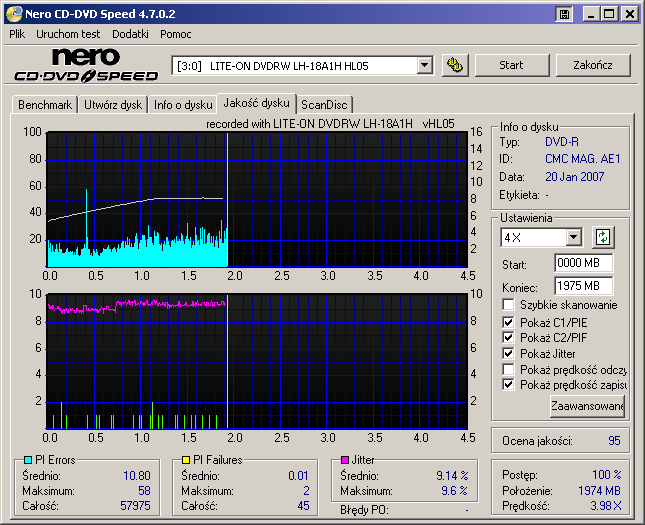Switch to the ScanDisc tab

pos(324,105)
